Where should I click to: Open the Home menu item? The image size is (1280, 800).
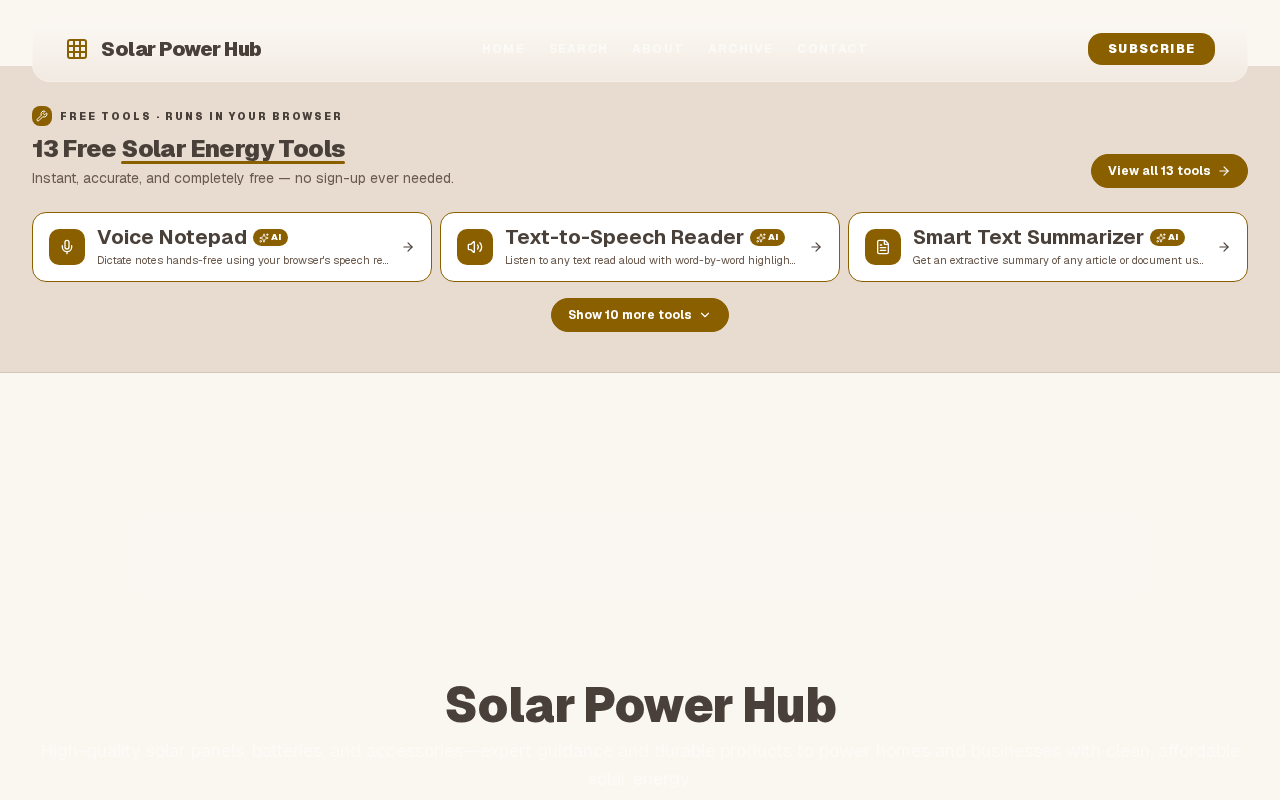(x=503, y=49)
